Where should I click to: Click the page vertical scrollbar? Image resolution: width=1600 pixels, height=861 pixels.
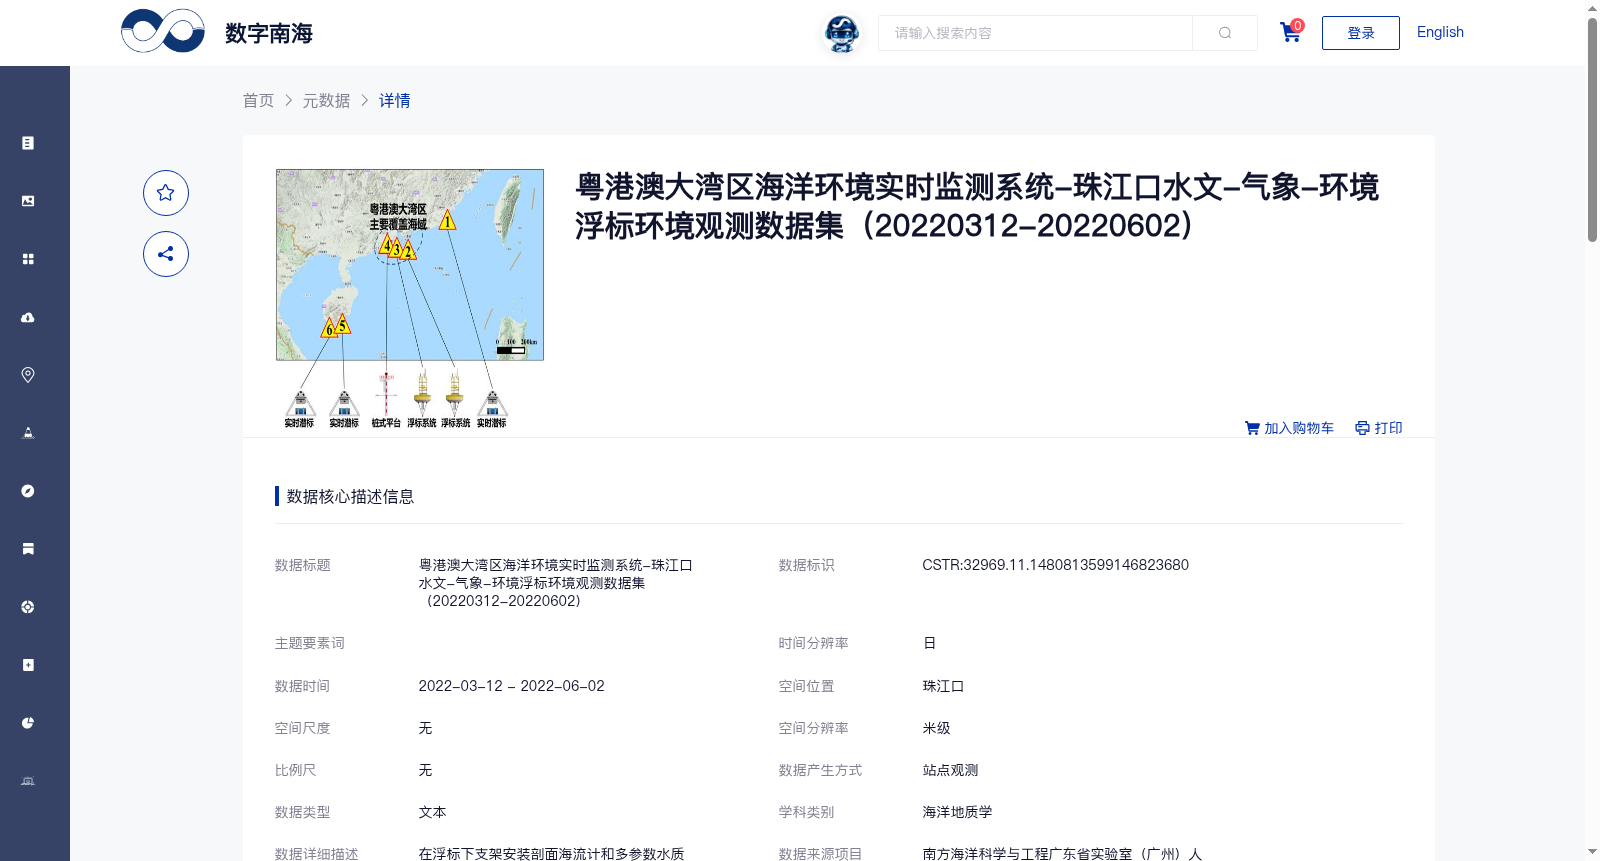[1592, 130]
